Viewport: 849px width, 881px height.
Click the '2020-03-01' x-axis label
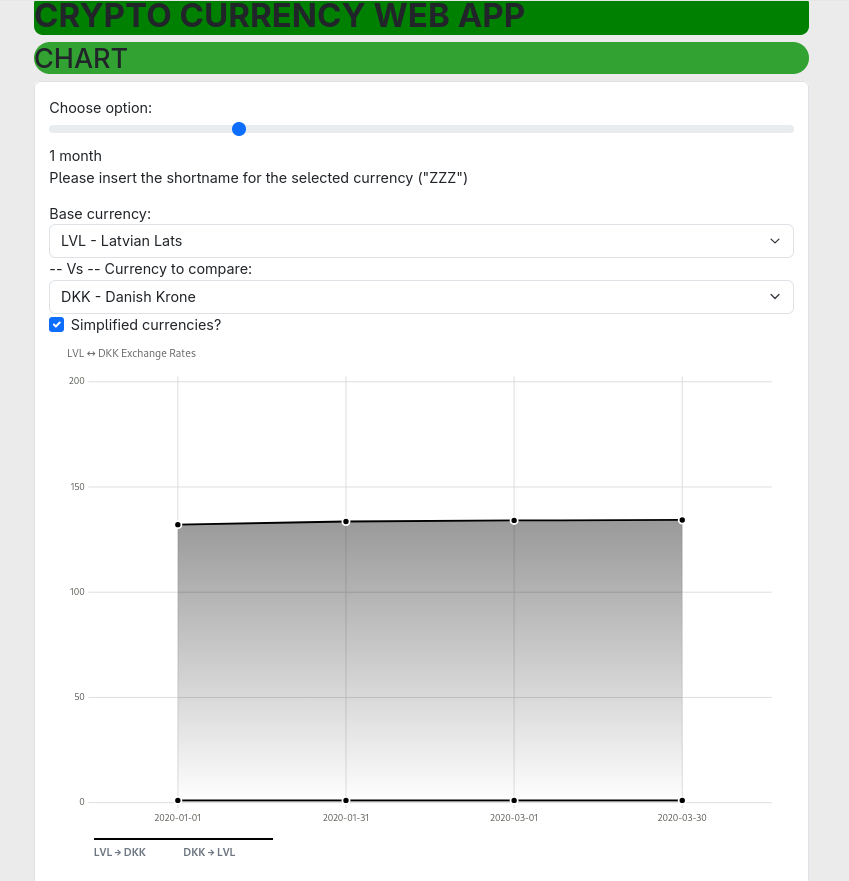(x=514, y=818)
